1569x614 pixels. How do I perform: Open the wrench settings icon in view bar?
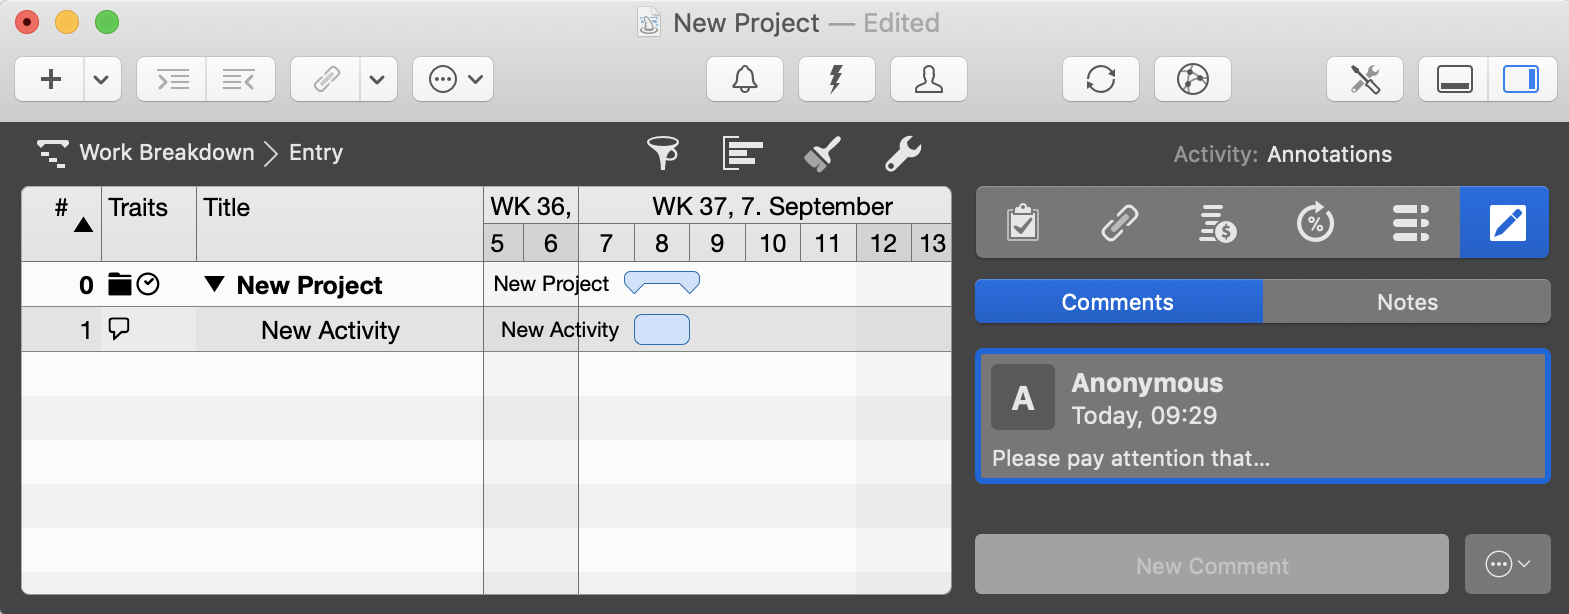coord(902,153)
